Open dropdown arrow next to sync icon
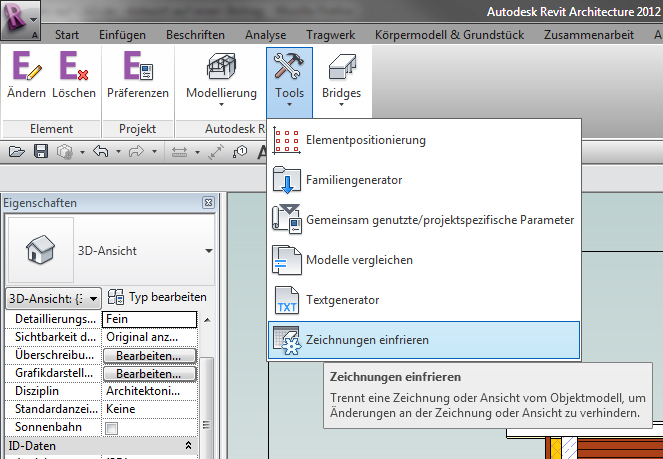This screenshot has height=459, width=663. [82, 152]
